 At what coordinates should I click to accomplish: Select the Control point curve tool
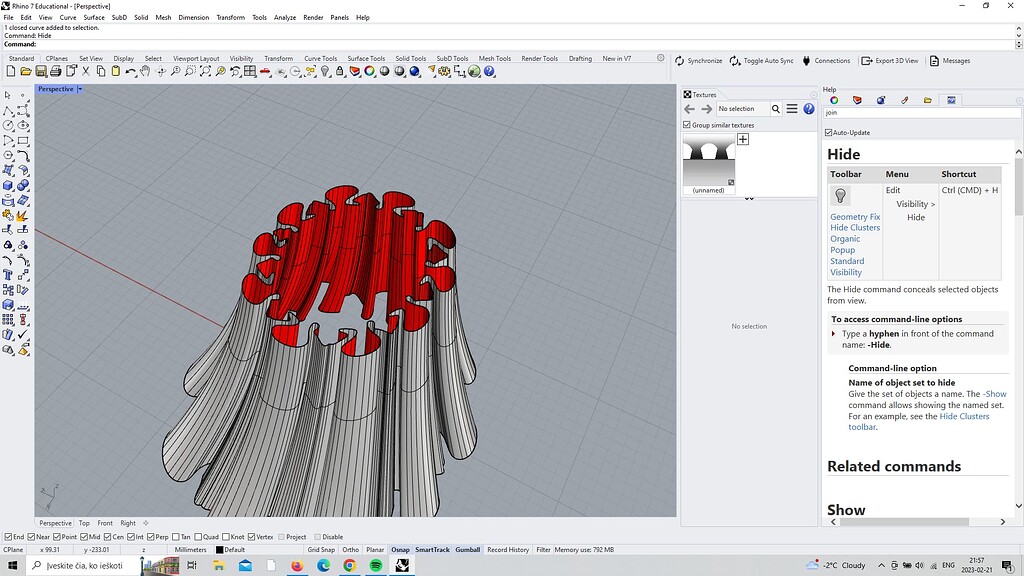(23, 110)
